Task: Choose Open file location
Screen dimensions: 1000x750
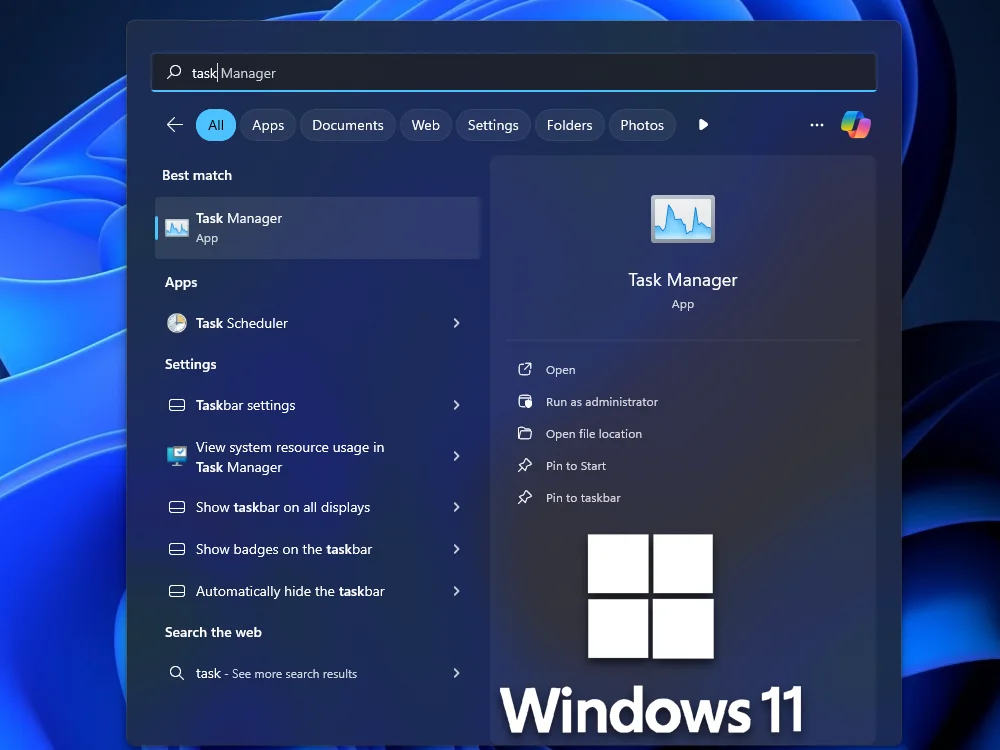Action: point(594,434)
